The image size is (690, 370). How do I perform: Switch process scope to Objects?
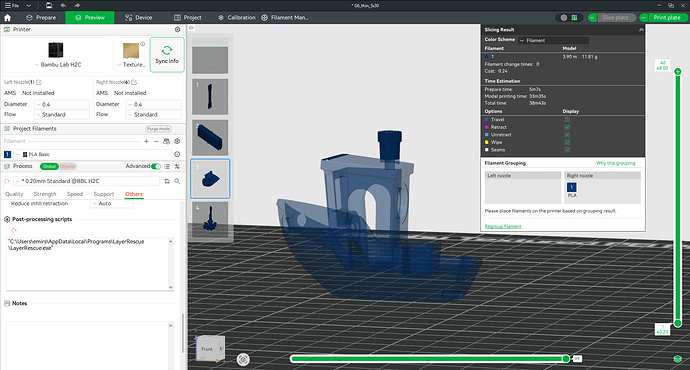[67, 166]
